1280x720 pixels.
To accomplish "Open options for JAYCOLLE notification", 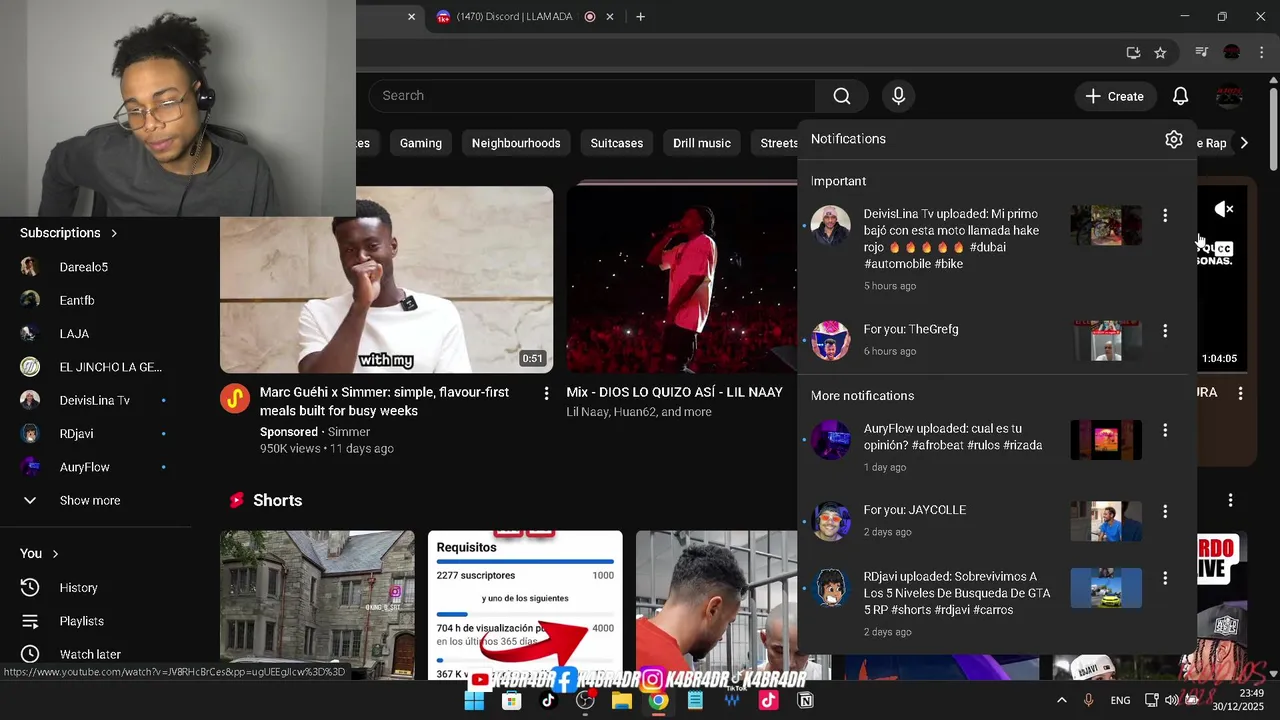I will [x=1165, y=511].
